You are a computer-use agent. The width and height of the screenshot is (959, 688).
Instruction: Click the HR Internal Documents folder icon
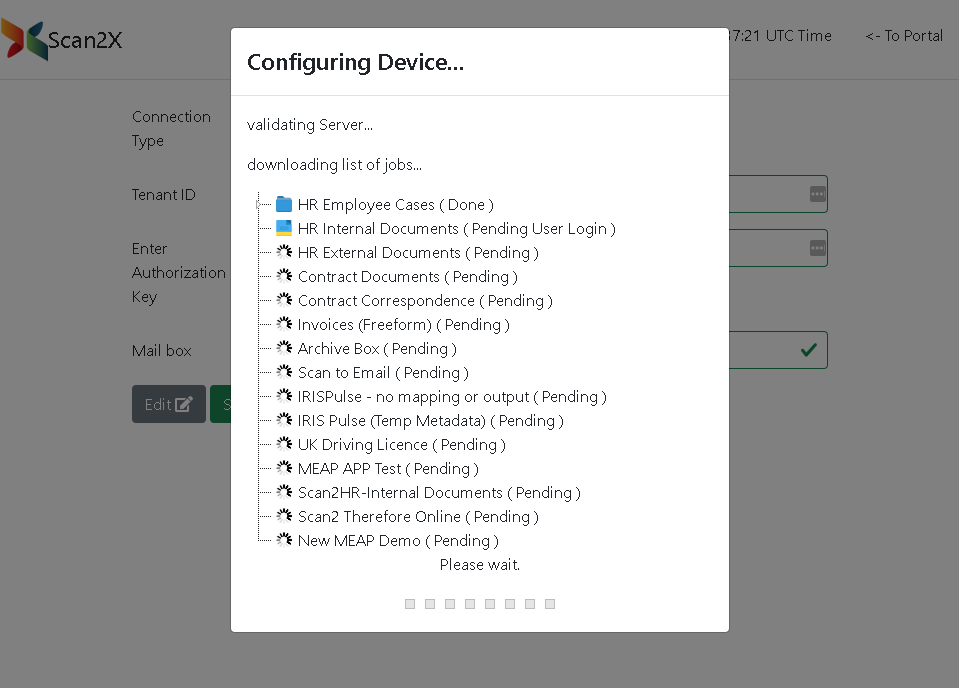[x=284, y=228]
